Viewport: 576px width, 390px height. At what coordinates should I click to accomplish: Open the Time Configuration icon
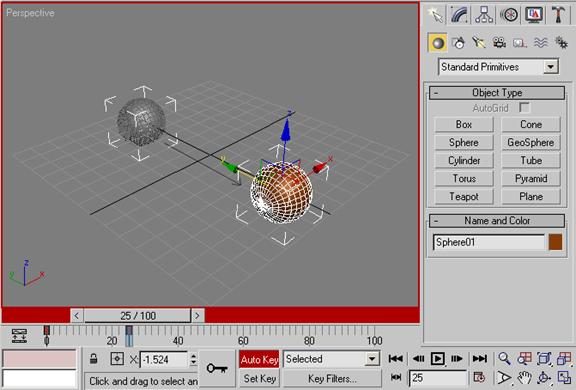click(x=479, y=378)
